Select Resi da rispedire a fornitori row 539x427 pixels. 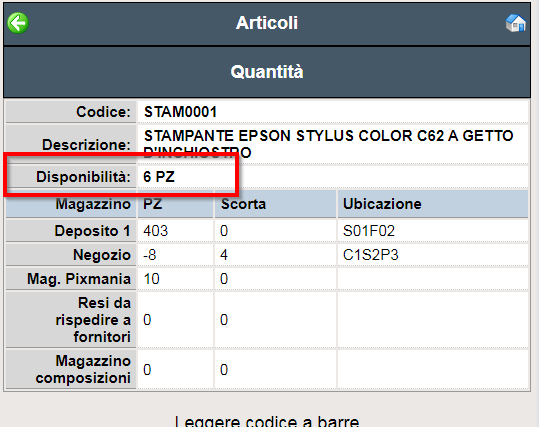267,320
